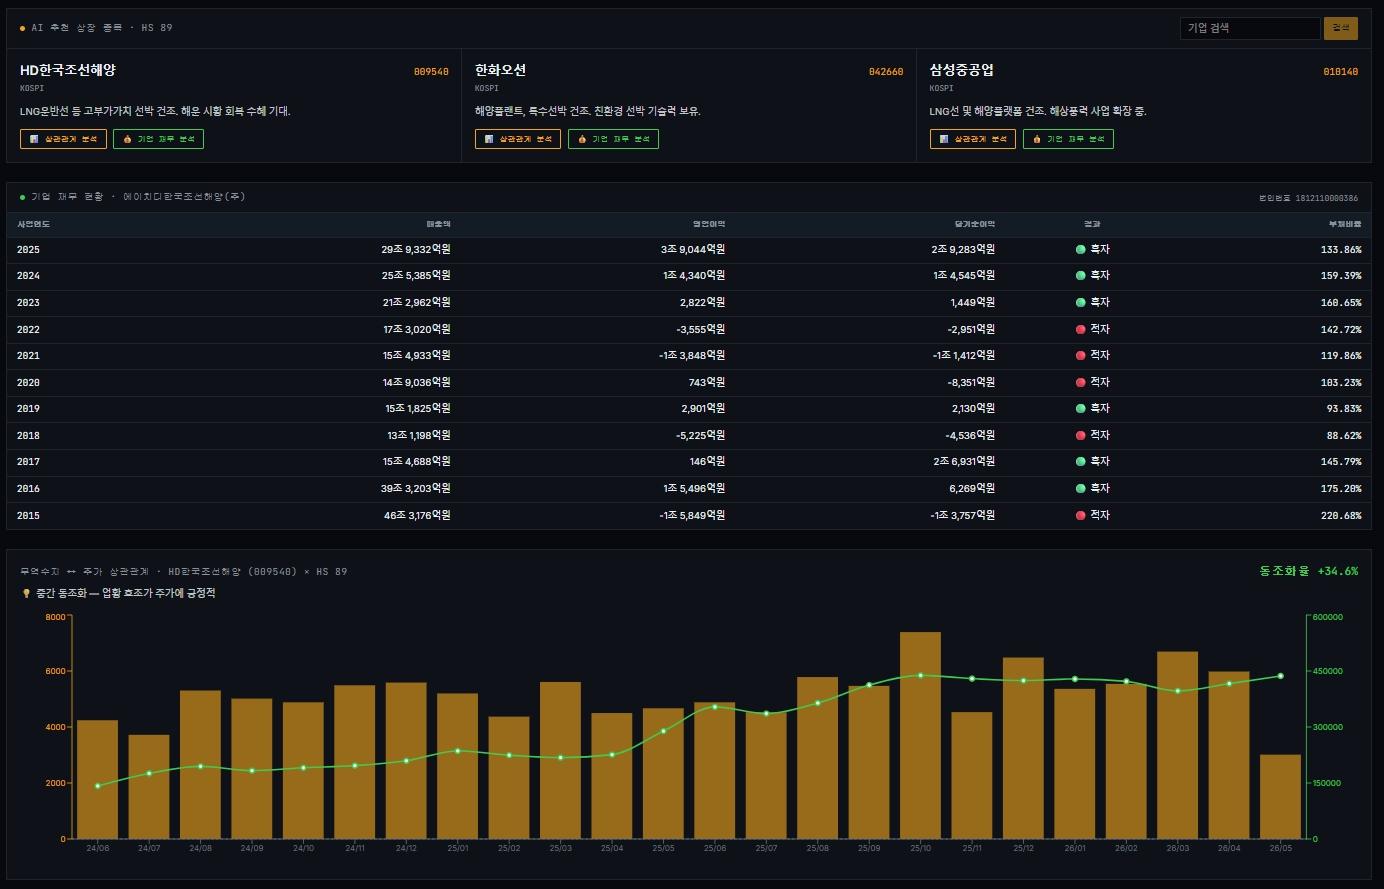
Task: Click the green 흑자 status dot for 2019
Action: tap(1080, 408)
